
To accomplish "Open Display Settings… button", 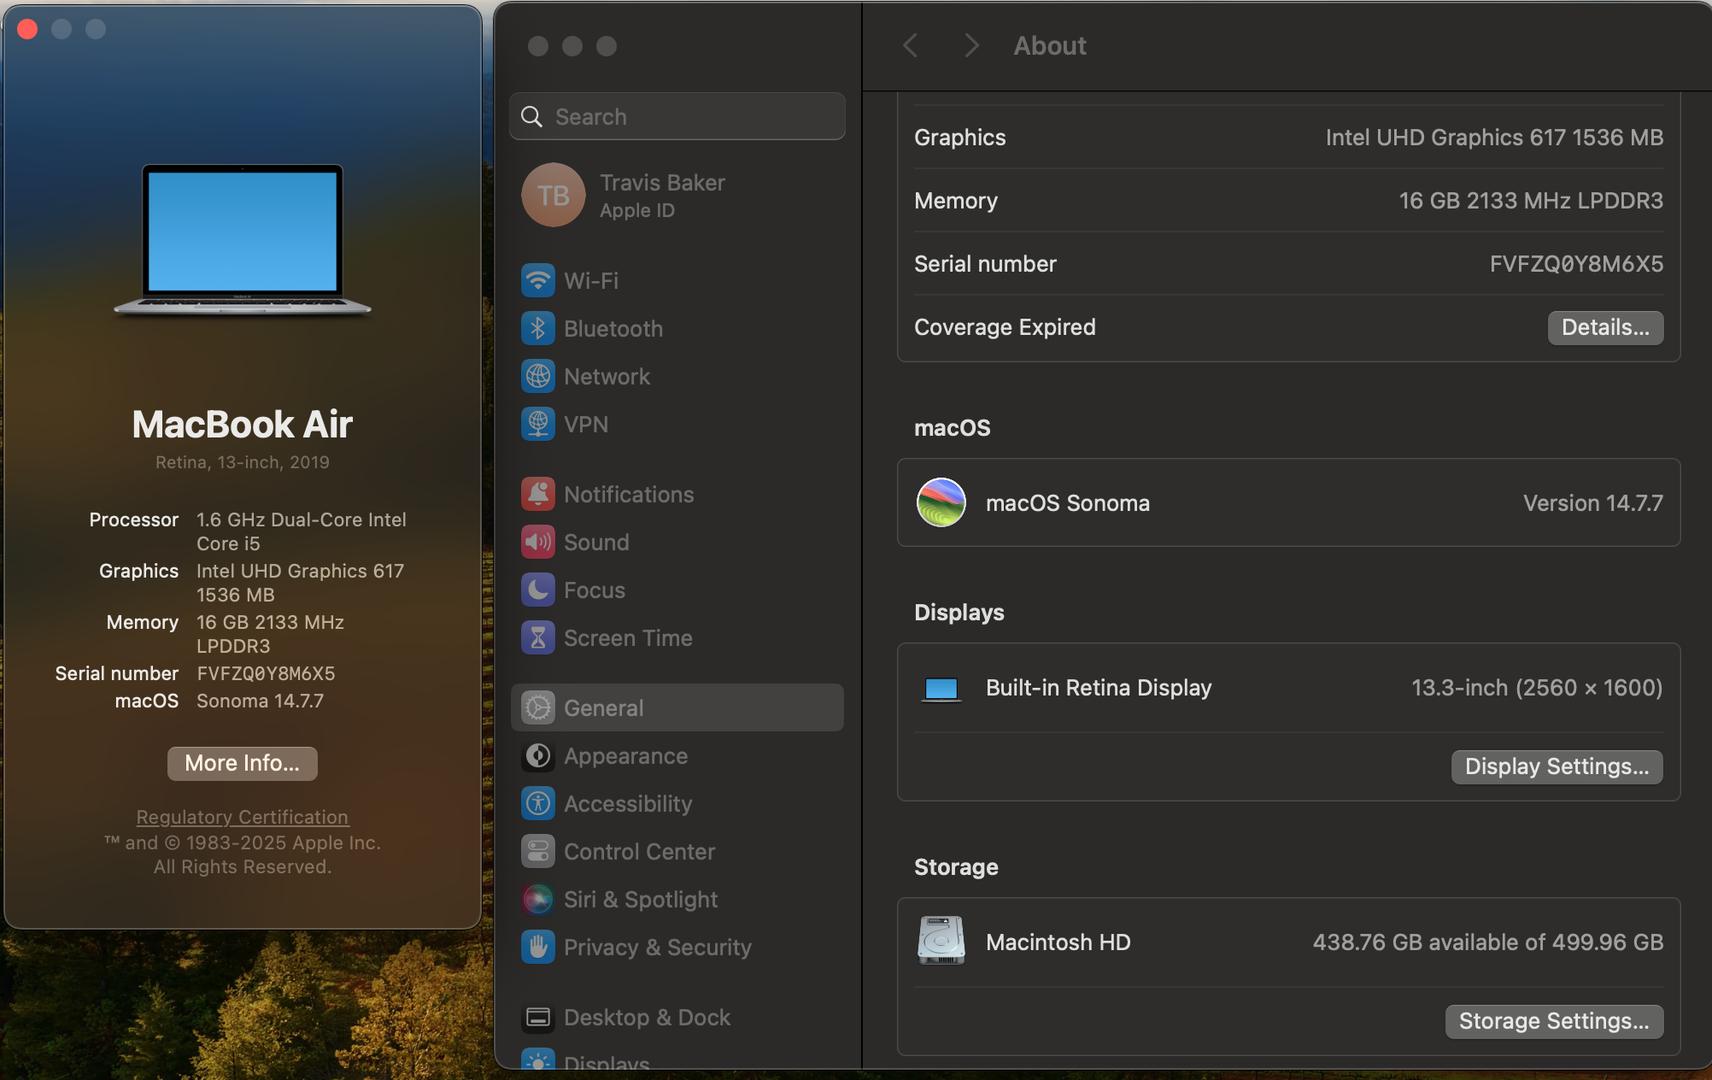I will [1557, 767].
